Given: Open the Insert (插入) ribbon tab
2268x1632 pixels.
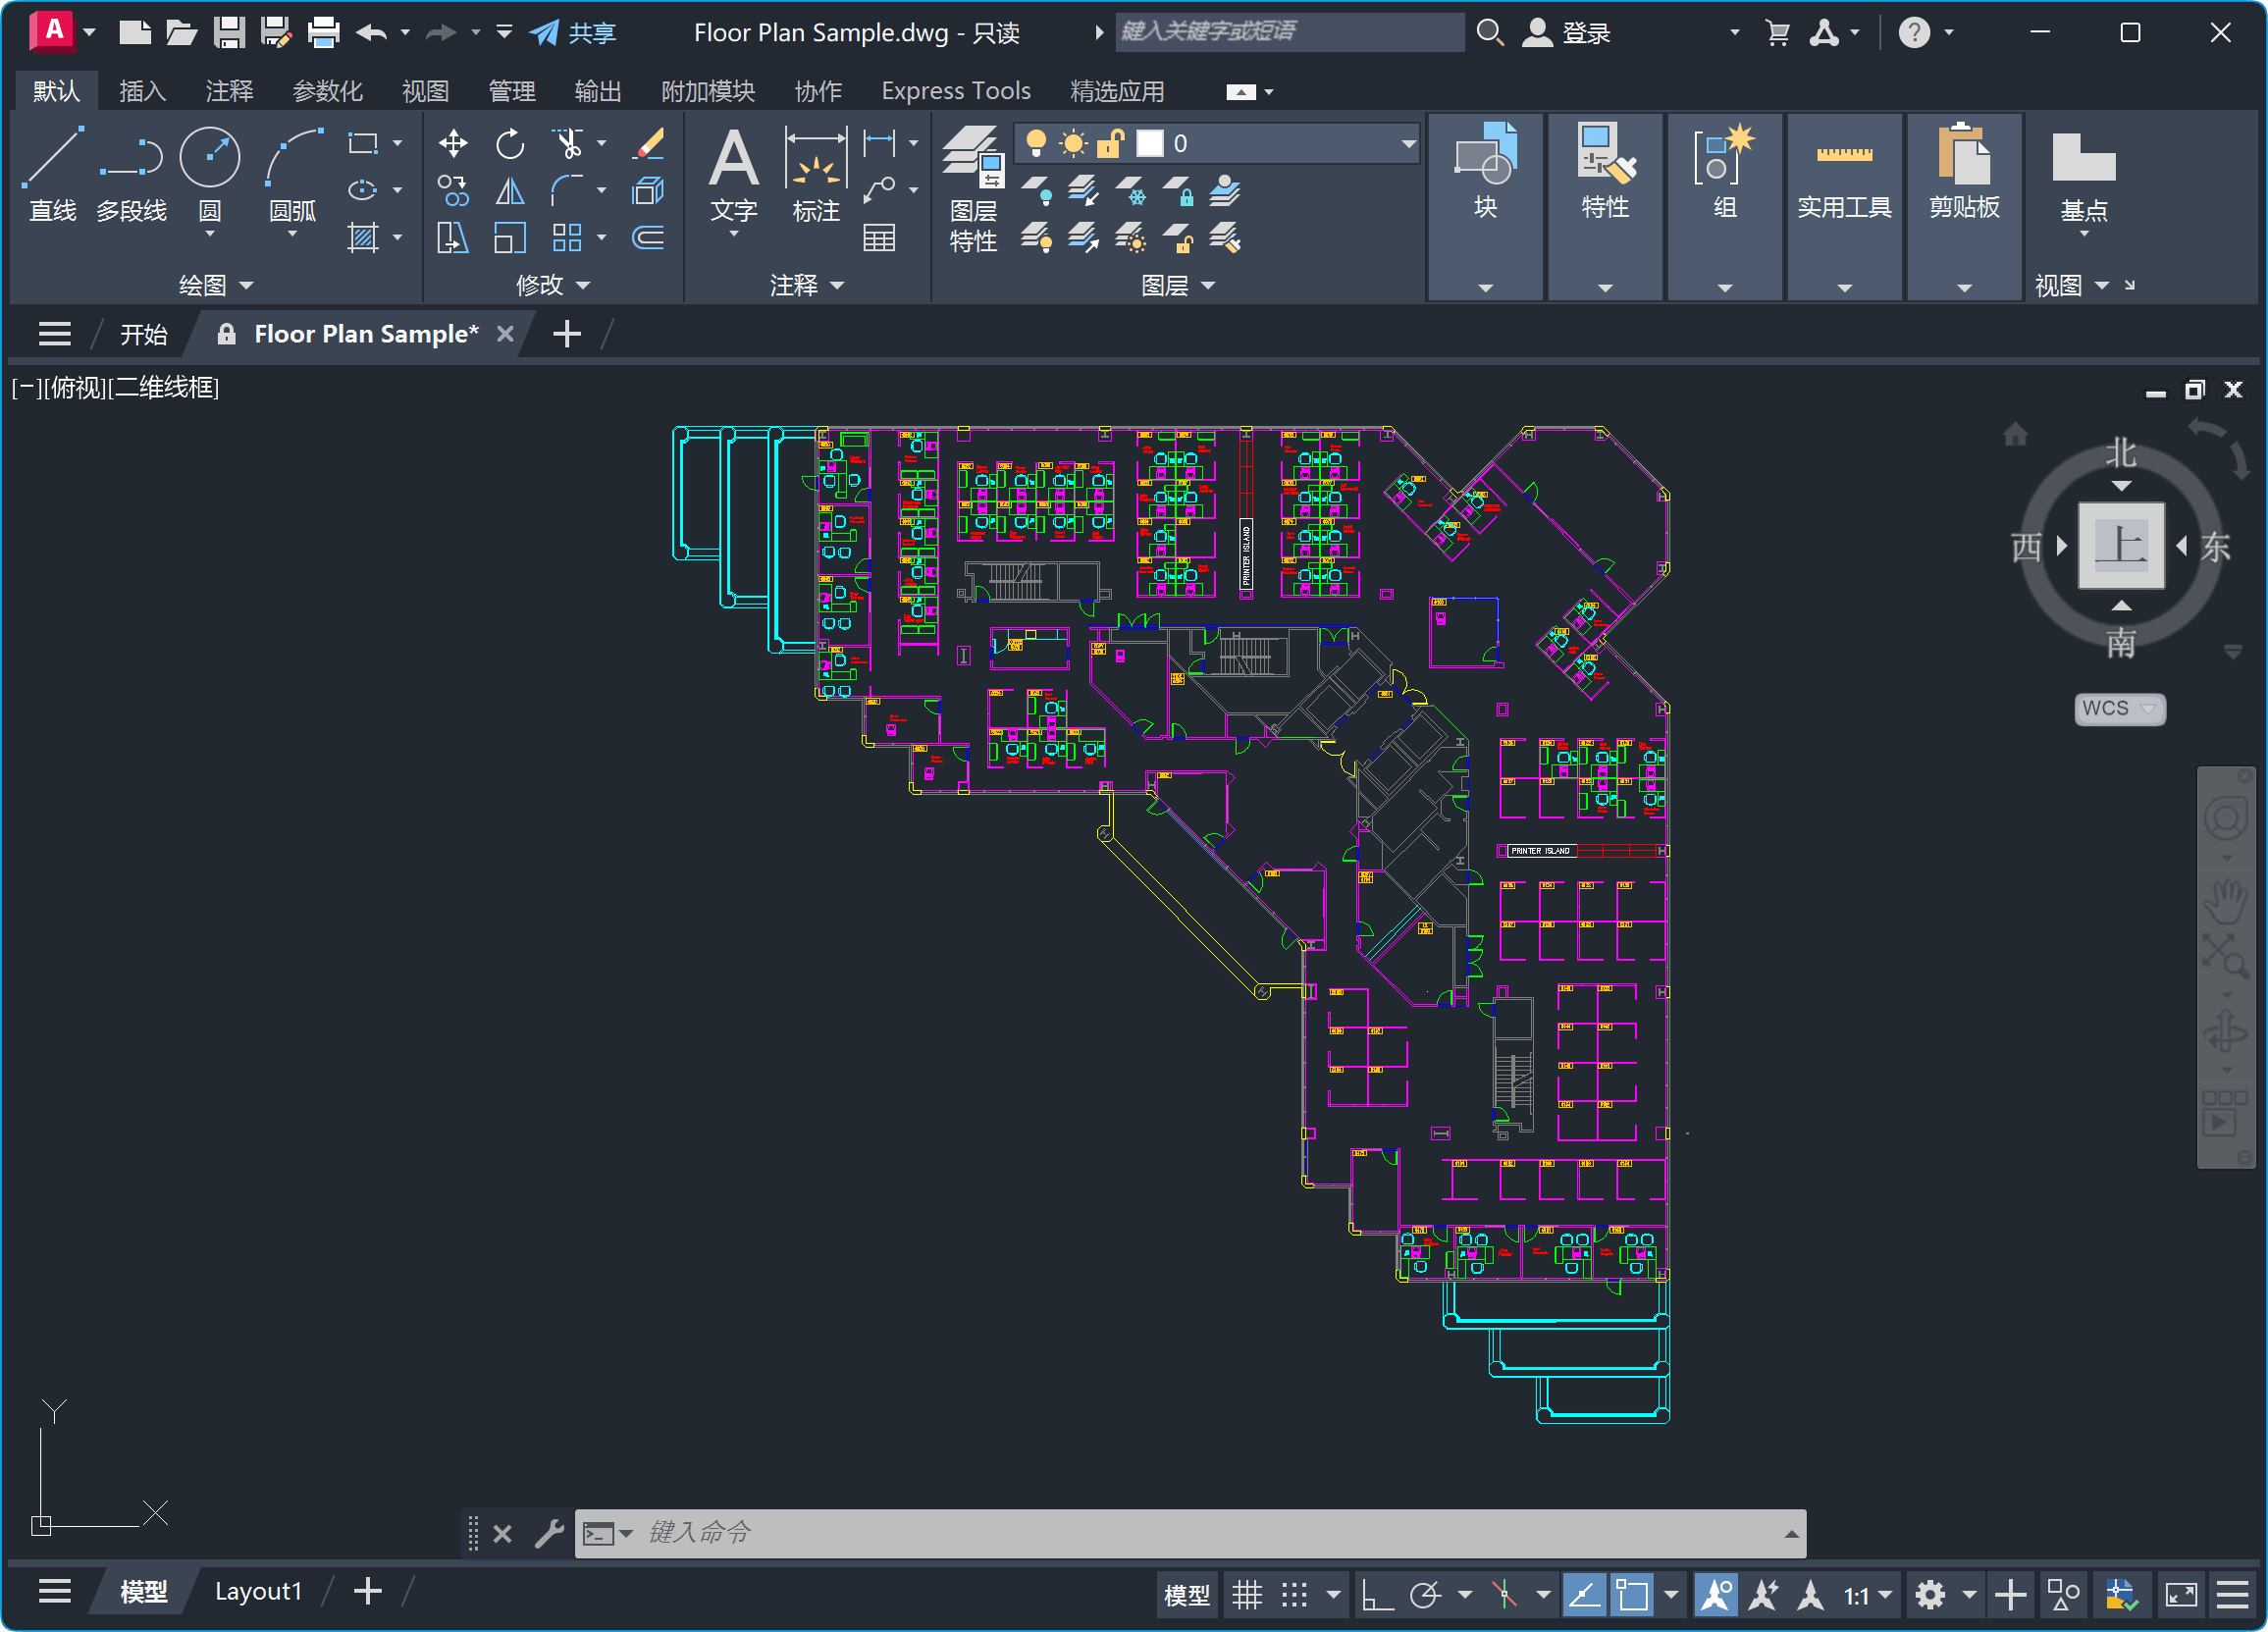Looking at the screenshot, I should coord(142,91).
